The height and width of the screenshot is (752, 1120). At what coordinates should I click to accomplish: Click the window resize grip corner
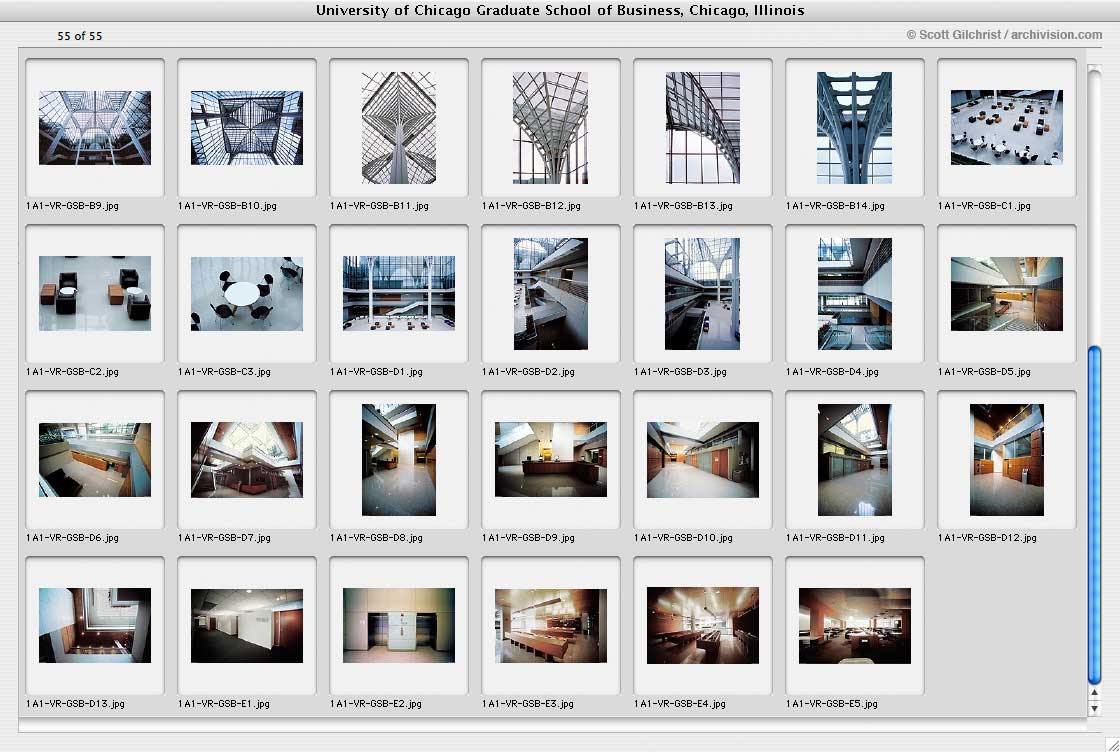1111,744
